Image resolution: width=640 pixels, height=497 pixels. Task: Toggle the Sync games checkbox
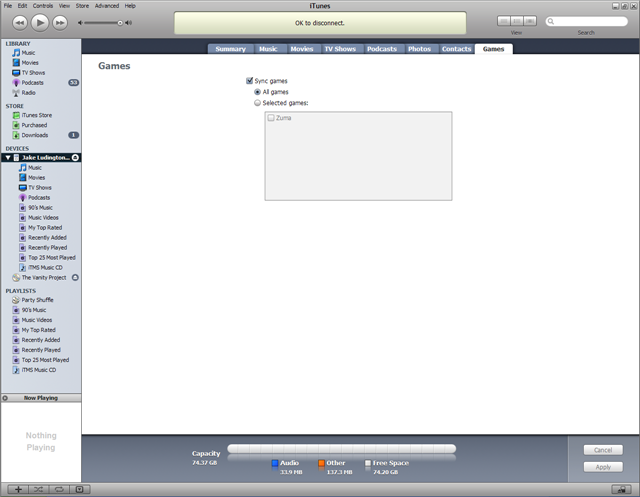point(249,81)
